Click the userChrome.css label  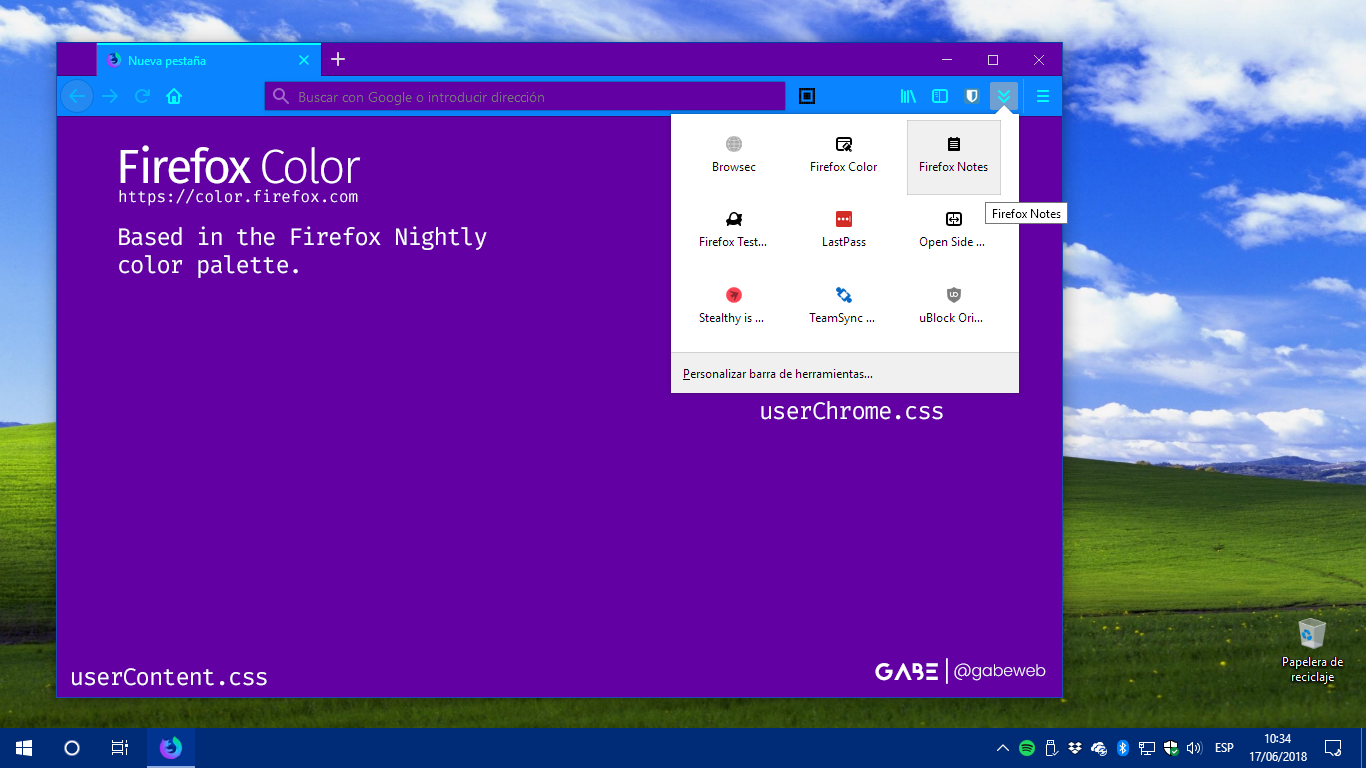(x=852, y=411)
